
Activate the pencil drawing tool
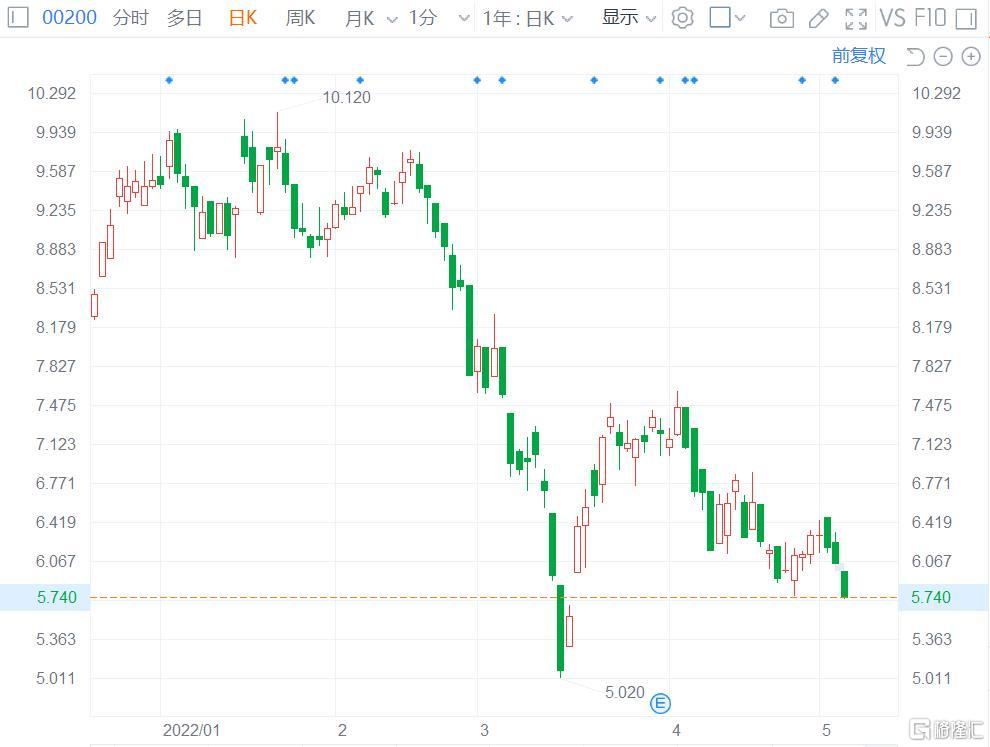point(818,18)
